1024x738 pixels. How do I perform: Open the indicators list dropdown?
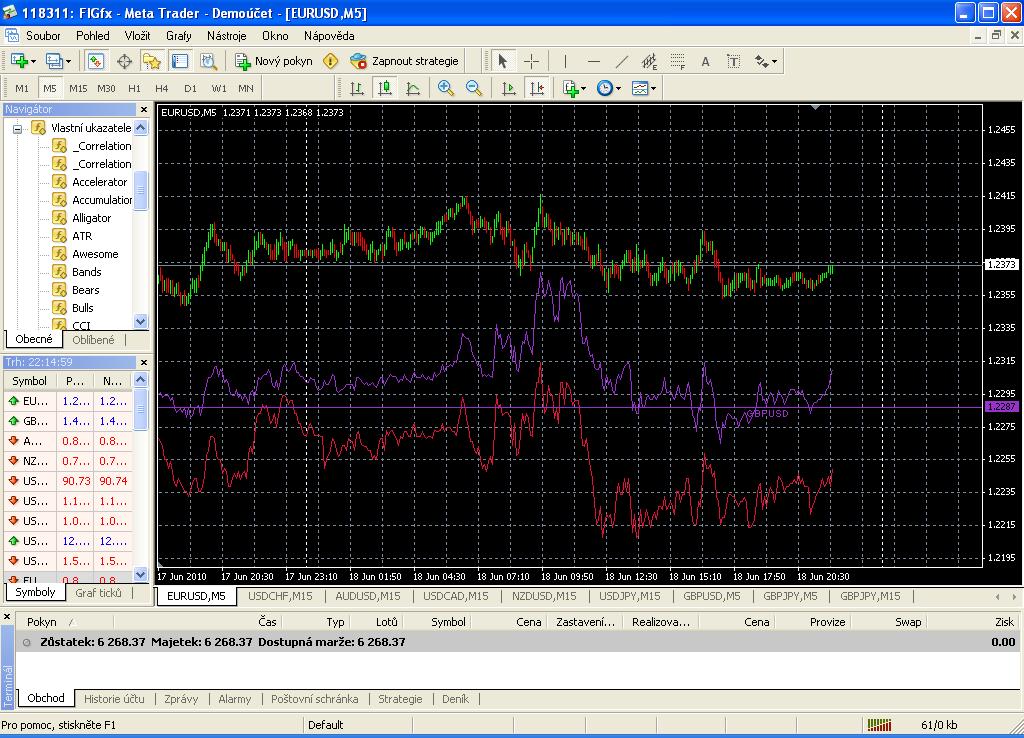(574, 88)
